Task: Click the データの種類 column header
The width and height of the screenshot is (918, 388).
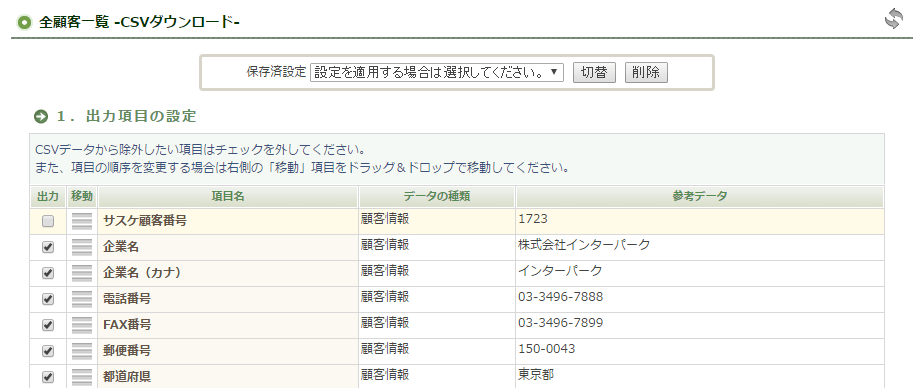Action: (437, 197)
